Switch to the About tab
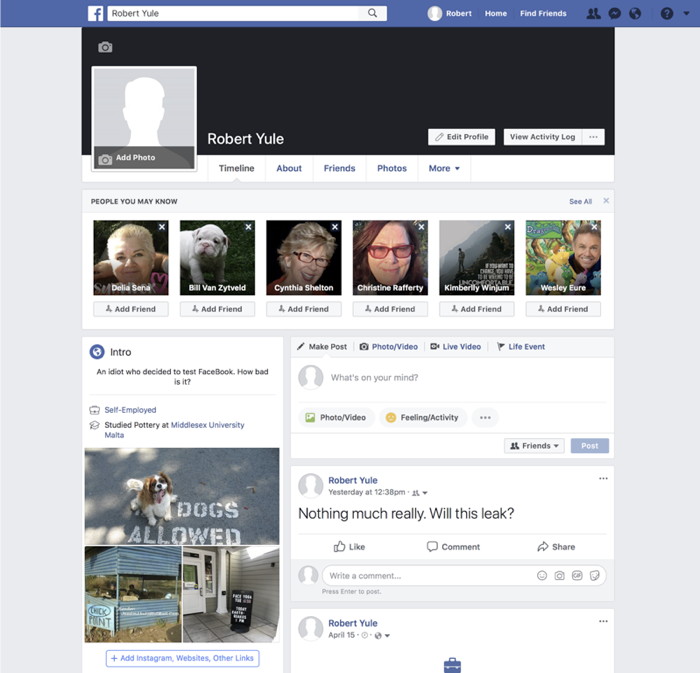700x673 pixels. 289,168
